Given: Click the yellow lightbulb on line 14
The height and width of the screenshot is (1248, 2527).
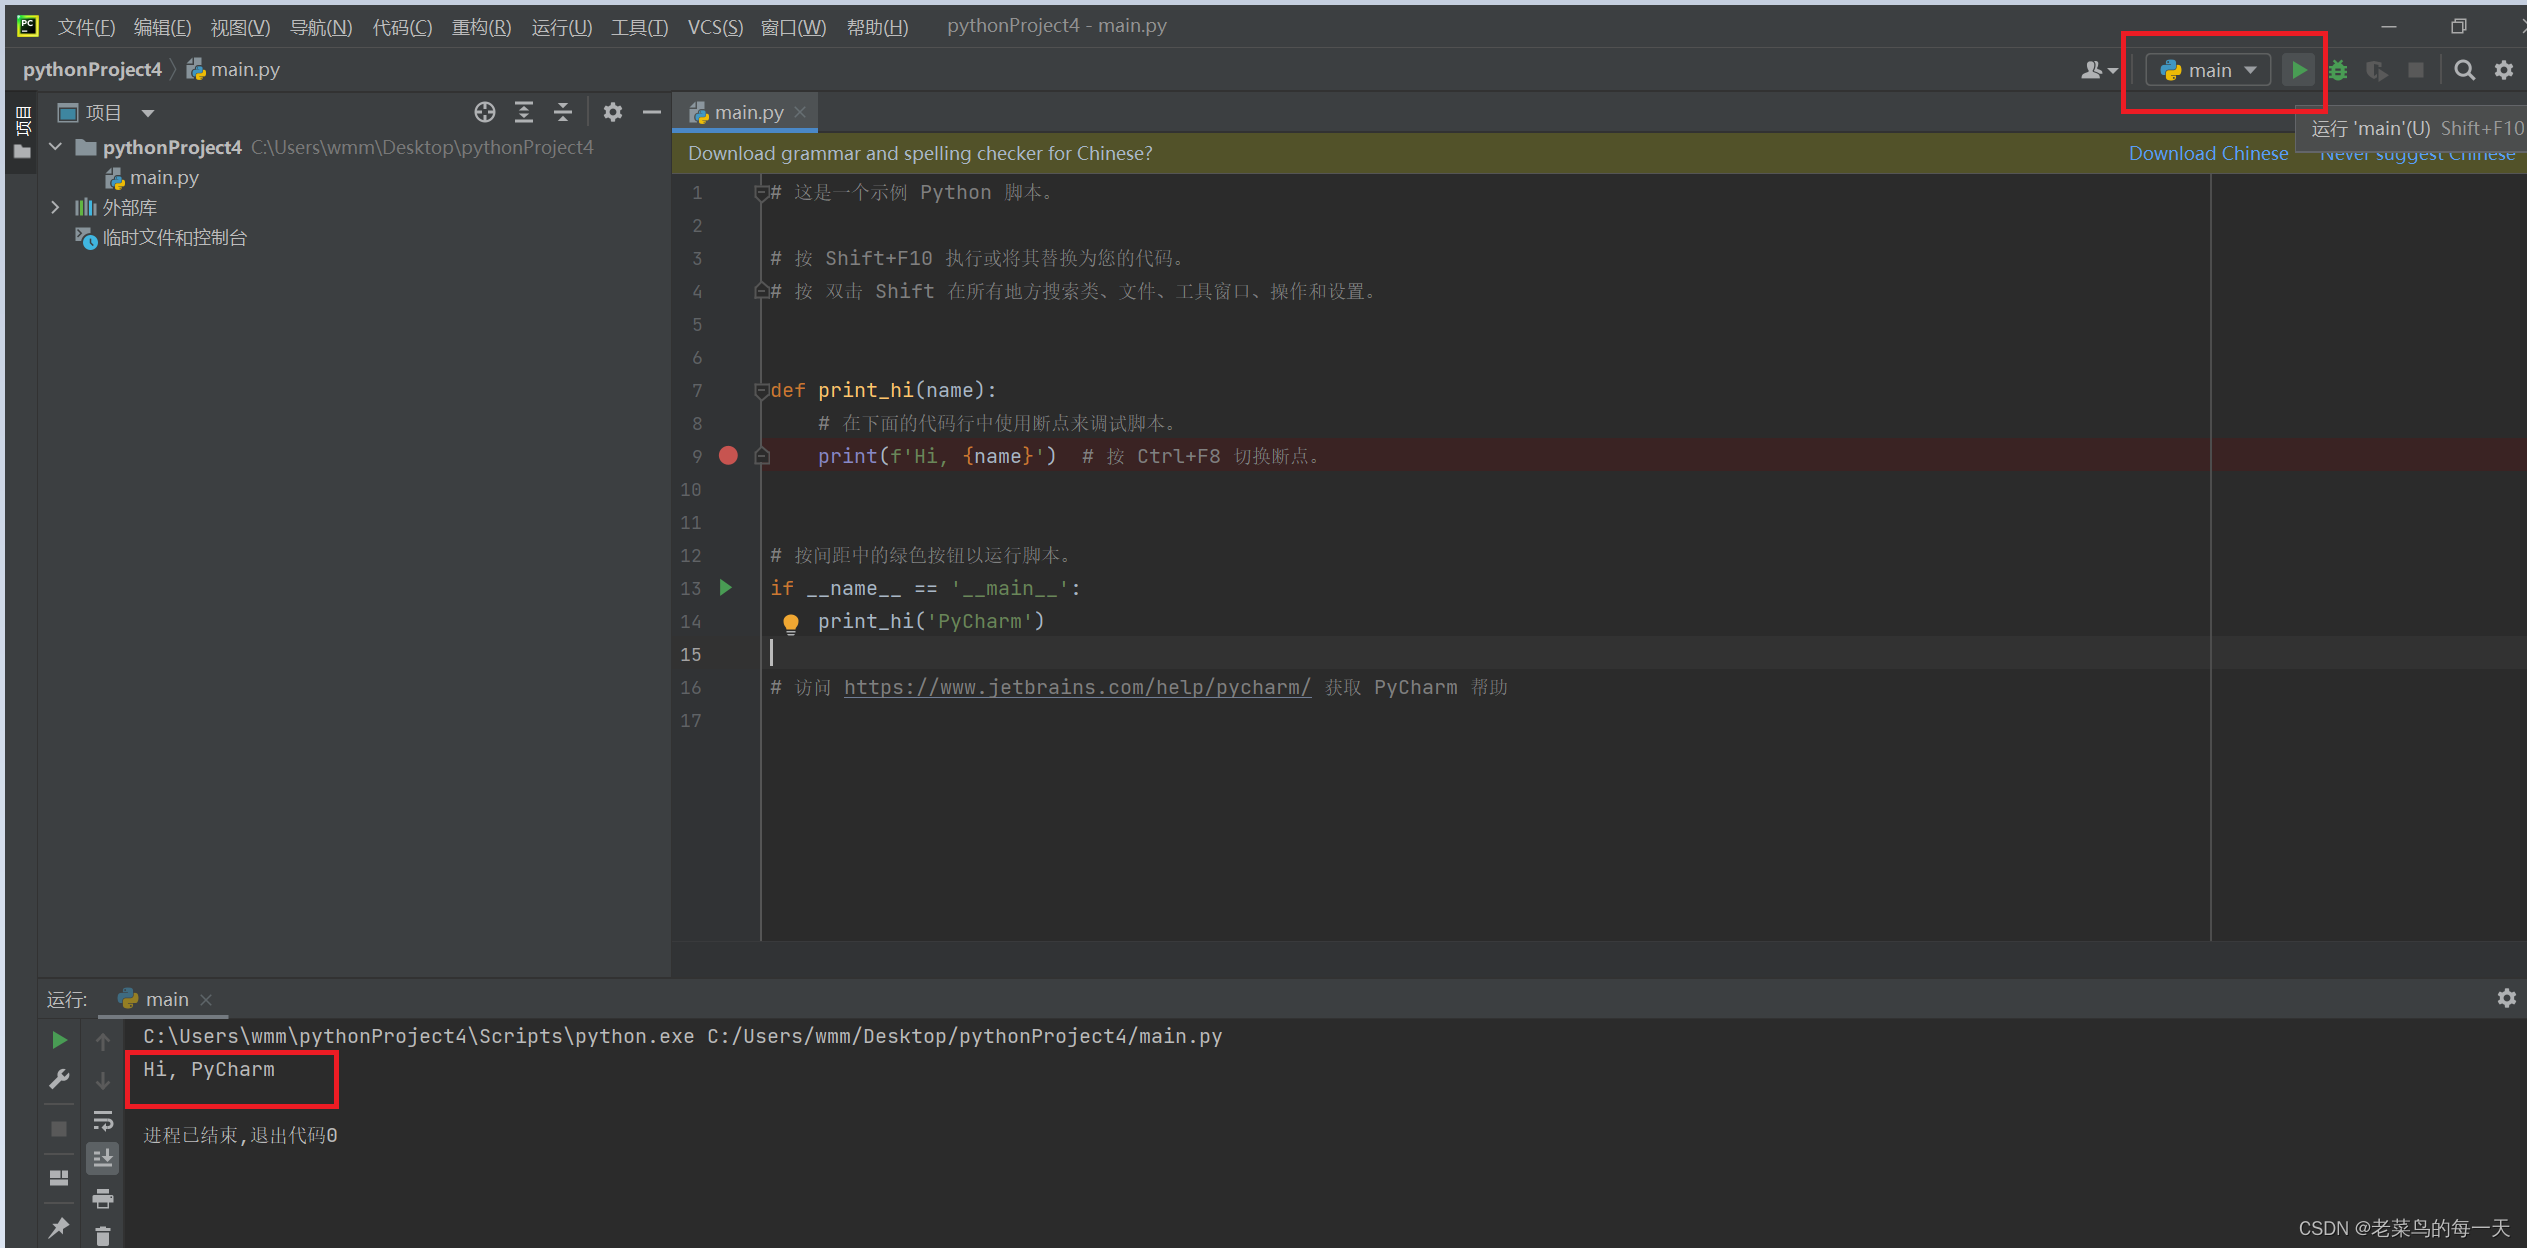Looking at the screenshot, I should coord(791,623).
